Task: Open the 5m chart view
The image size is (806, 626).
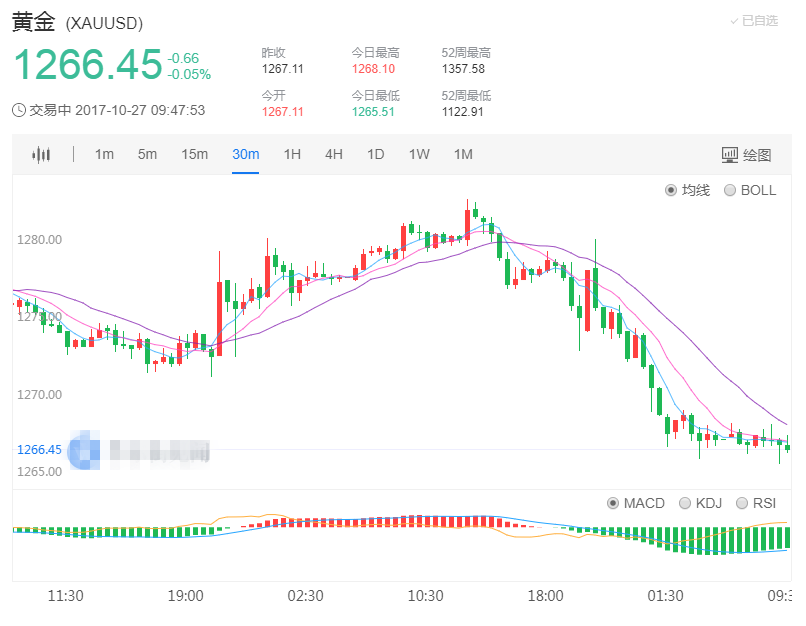Action: [x=148, y=154]
